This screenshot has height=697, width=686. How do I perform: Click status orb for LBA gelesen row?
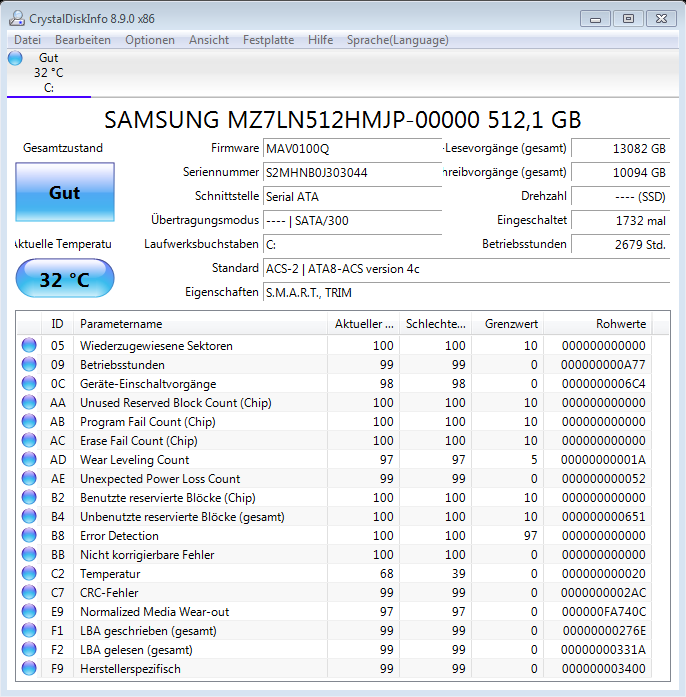coord(29,649)
